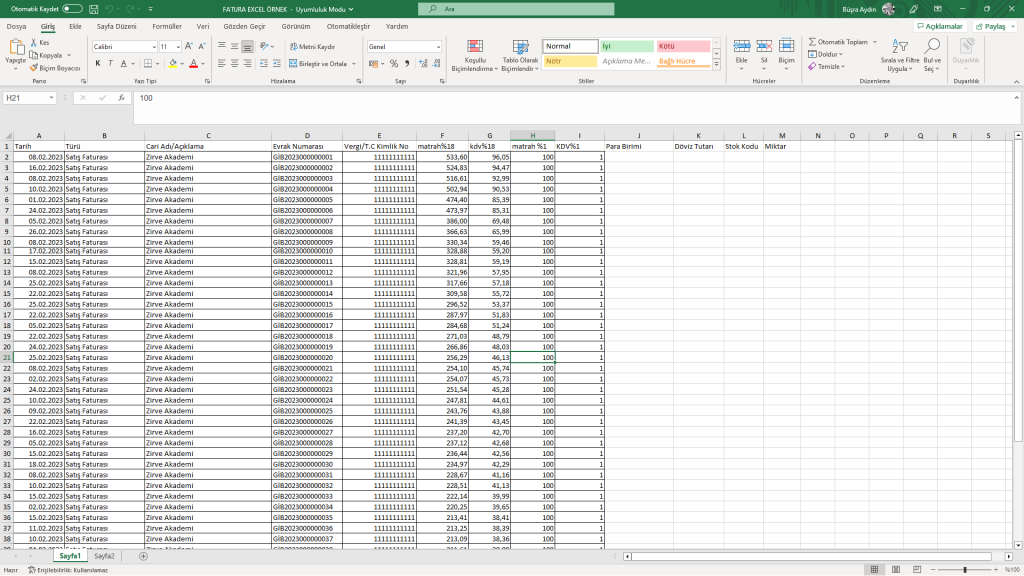Toggle Wrap Text (Metni Kaydır)
Image resolution: width=1024 pixels, height=576 pixels.
(311, 46)
